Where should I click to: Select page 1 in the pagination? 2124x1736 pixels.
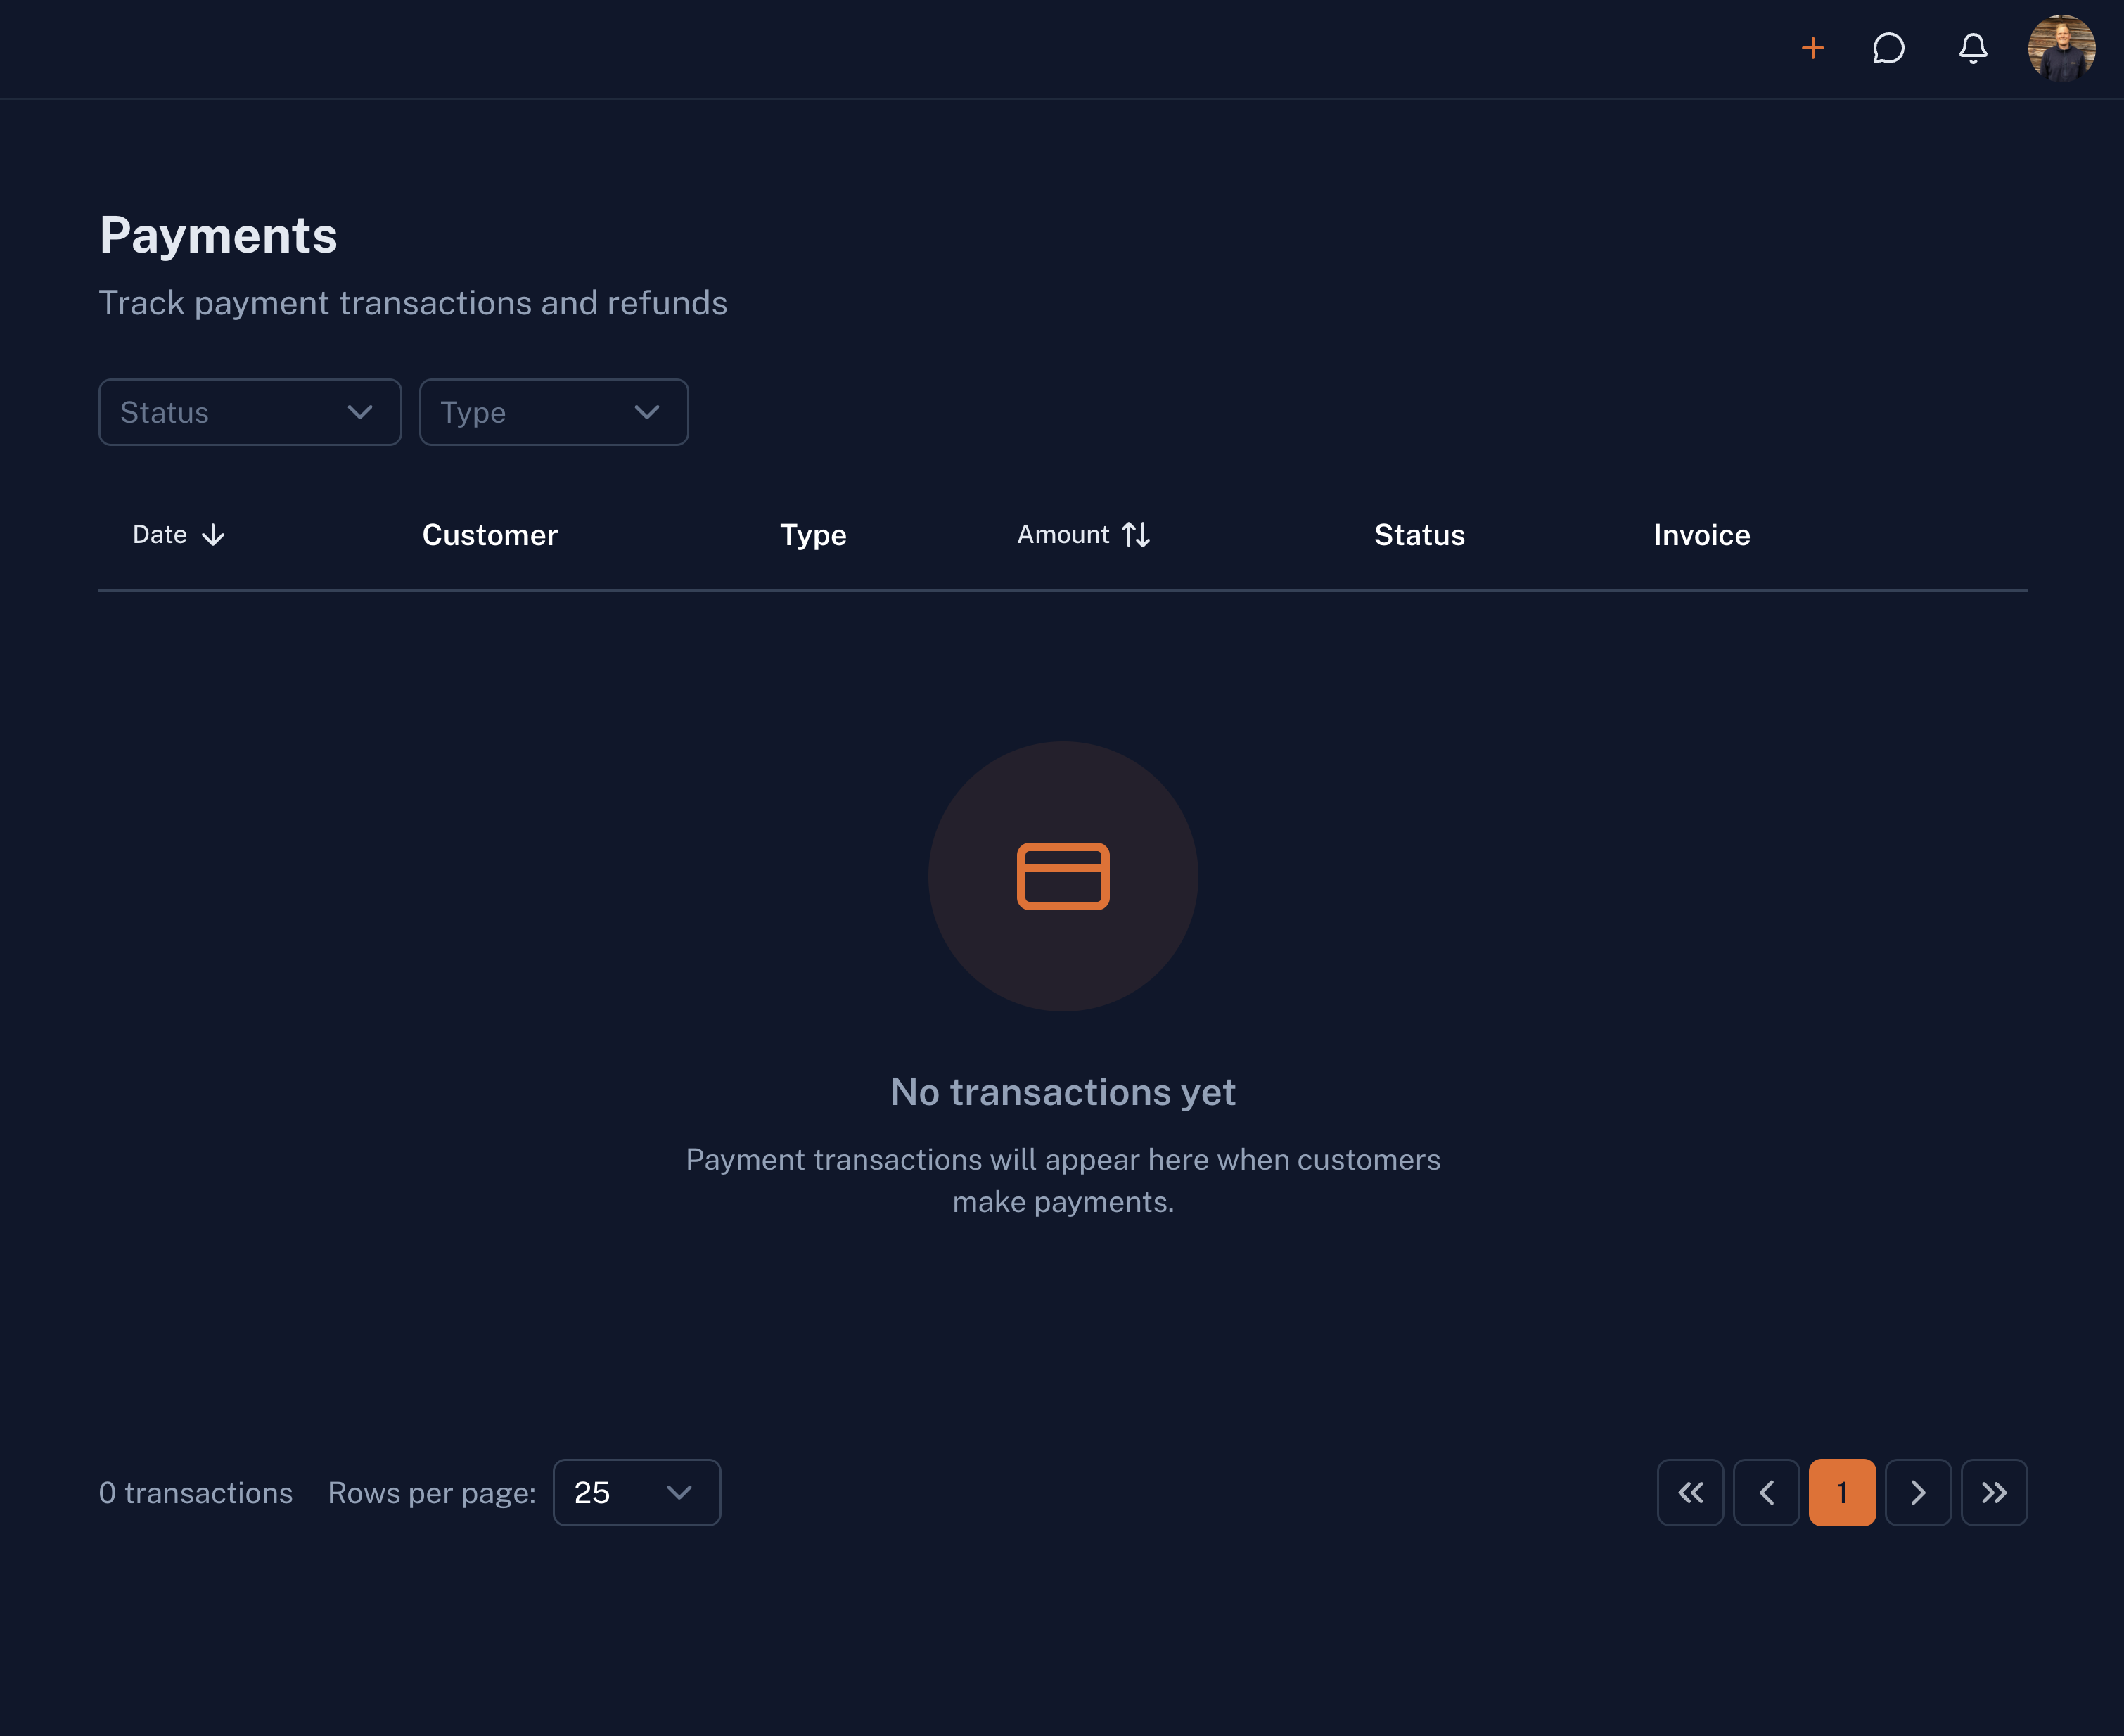[x=1842, y=1493]
